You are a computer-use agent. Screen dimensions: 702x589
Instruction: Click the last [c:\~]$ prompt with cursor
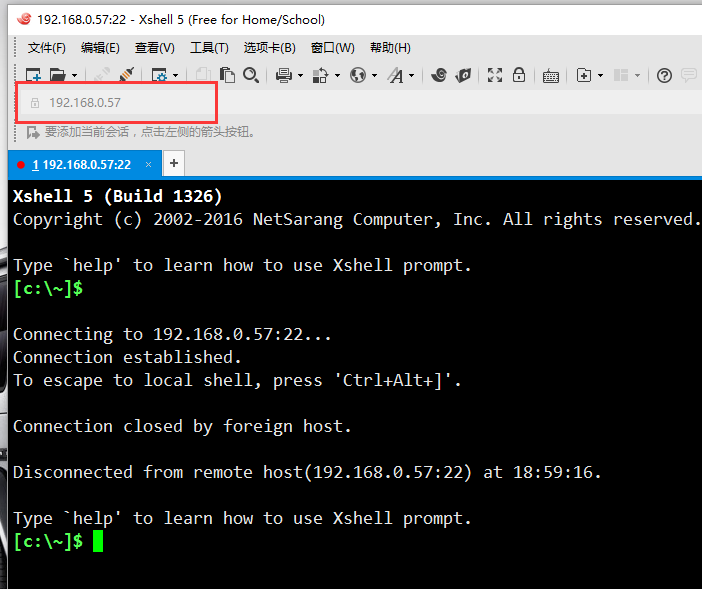(58, 541)
